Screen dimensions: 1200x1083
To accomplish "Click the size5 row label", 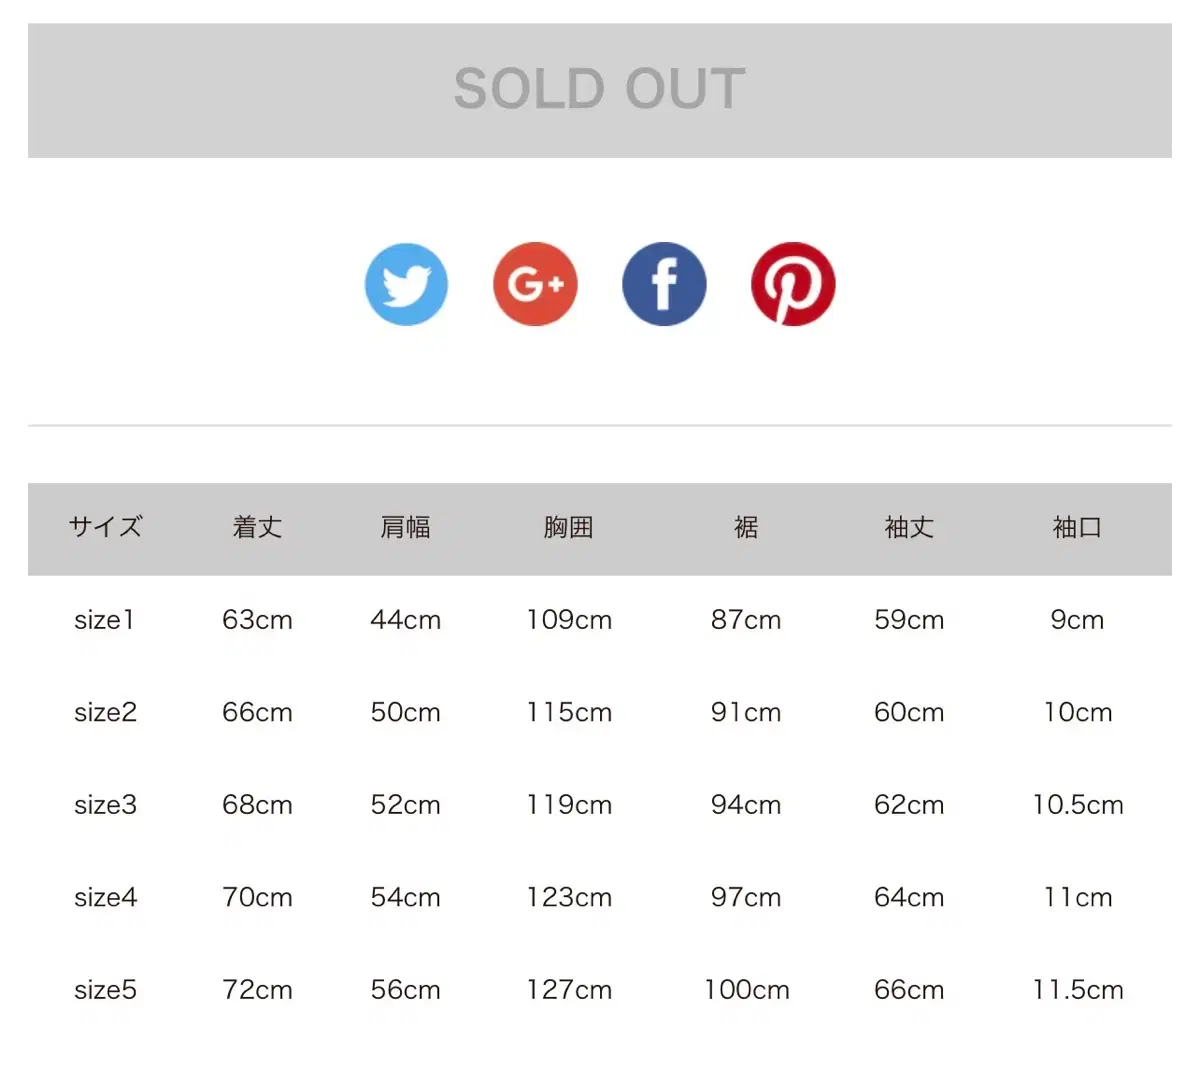I will click(x=105, y=990).
